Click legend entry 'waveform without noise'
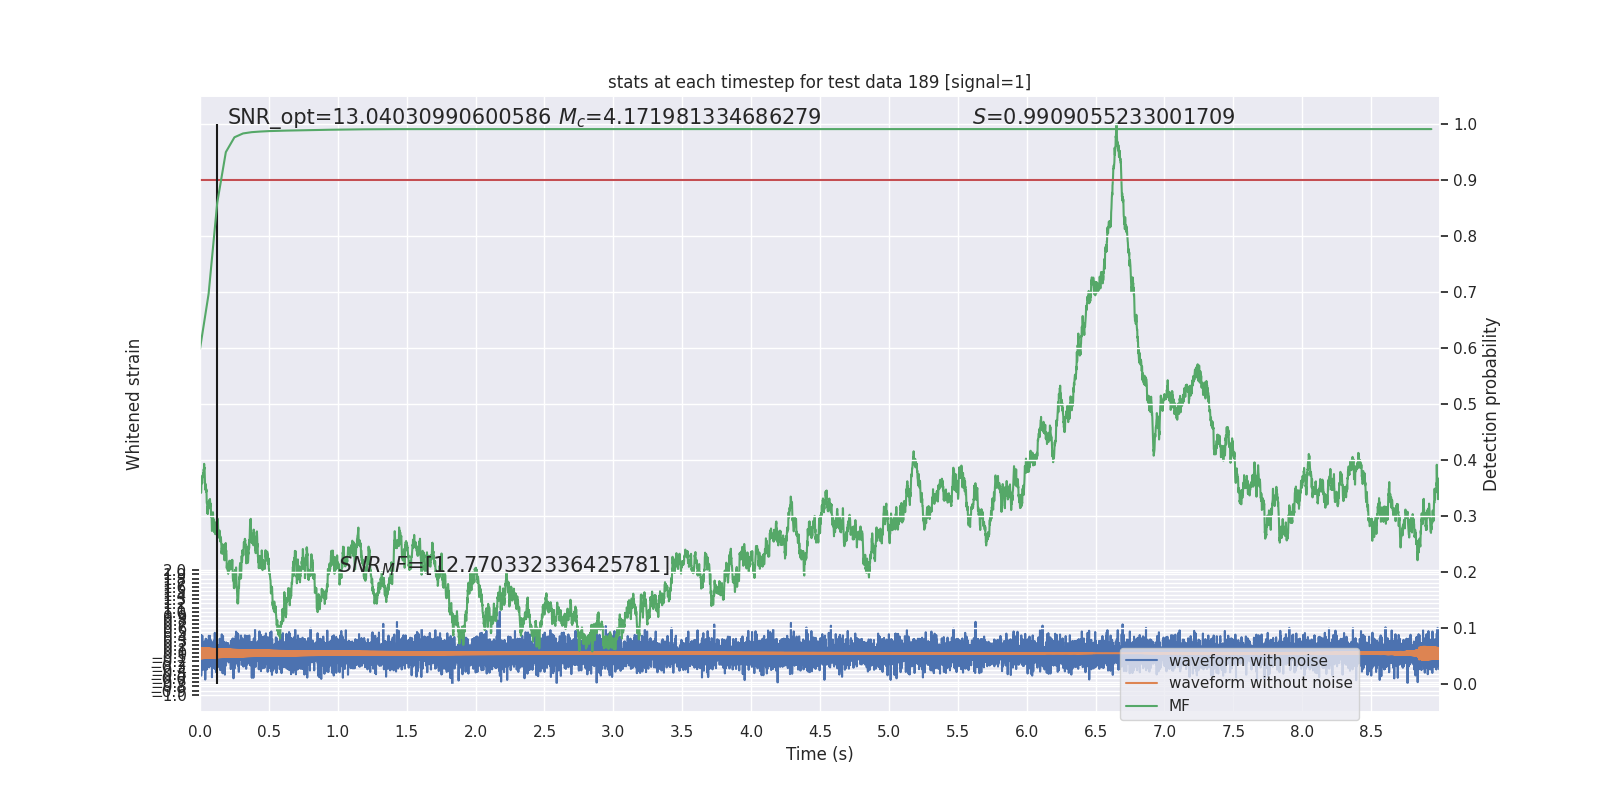Screen dimensions: 1600x800 (x=1260, y=683)
